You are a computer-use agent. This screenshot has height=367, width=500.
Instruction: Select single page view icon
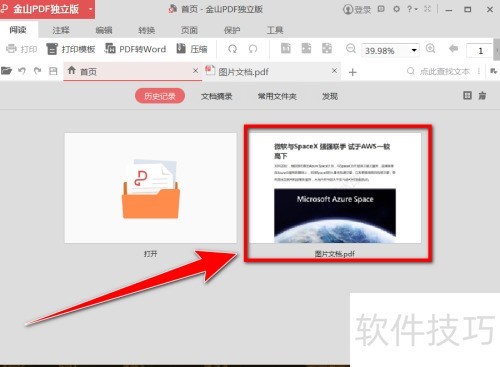[x=286, y=49]
